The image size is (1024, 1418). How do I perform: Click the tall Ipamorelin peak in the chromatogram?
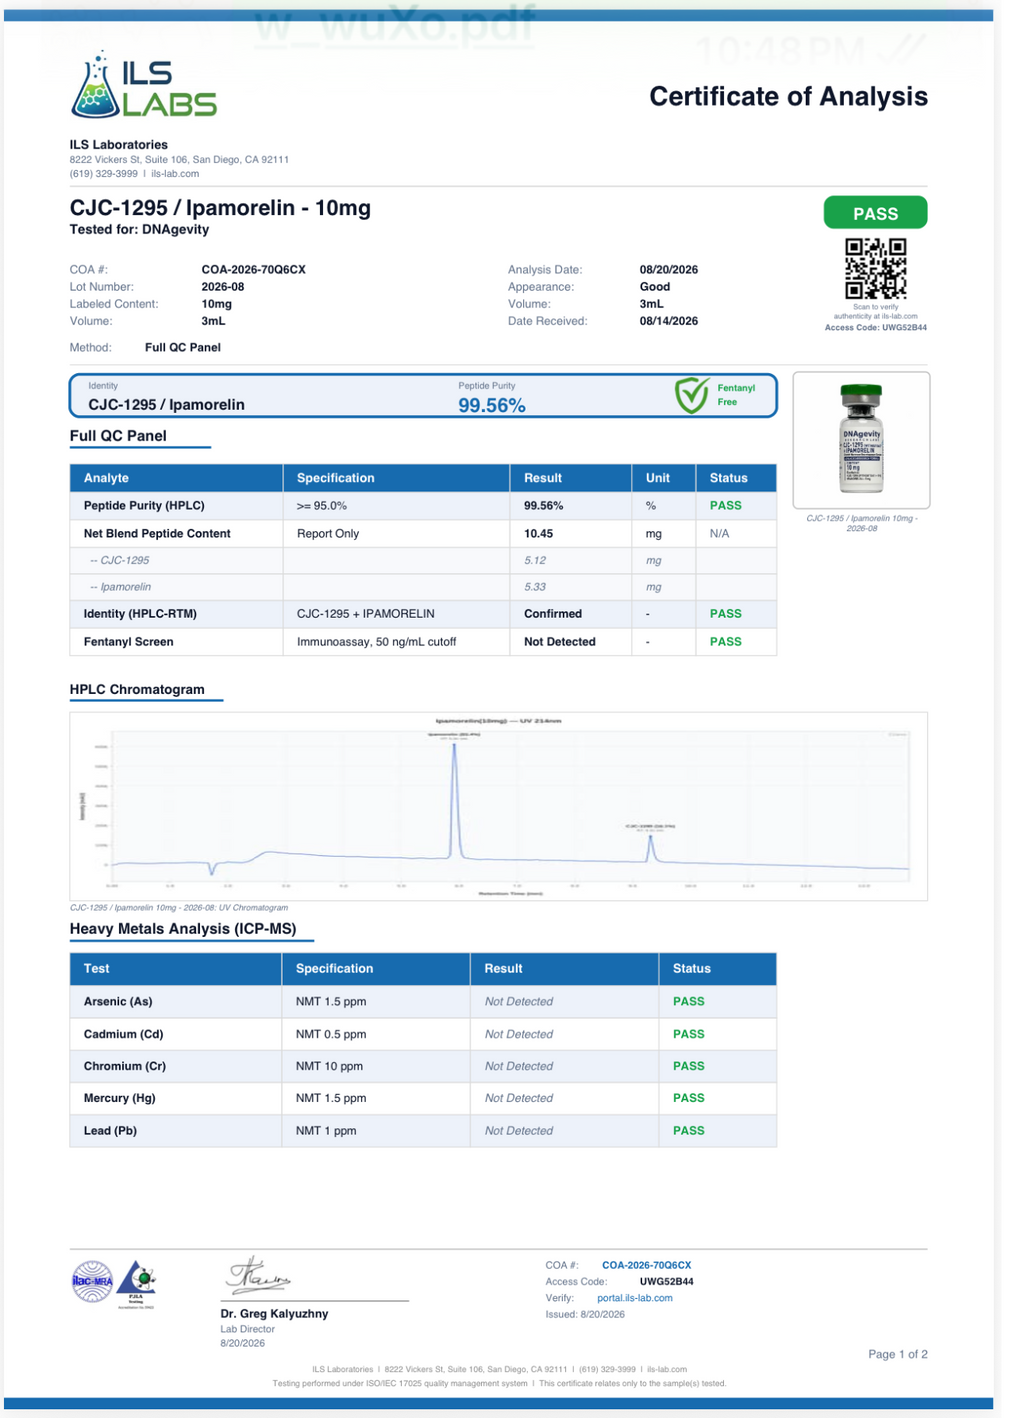click(x=455, y=800)
